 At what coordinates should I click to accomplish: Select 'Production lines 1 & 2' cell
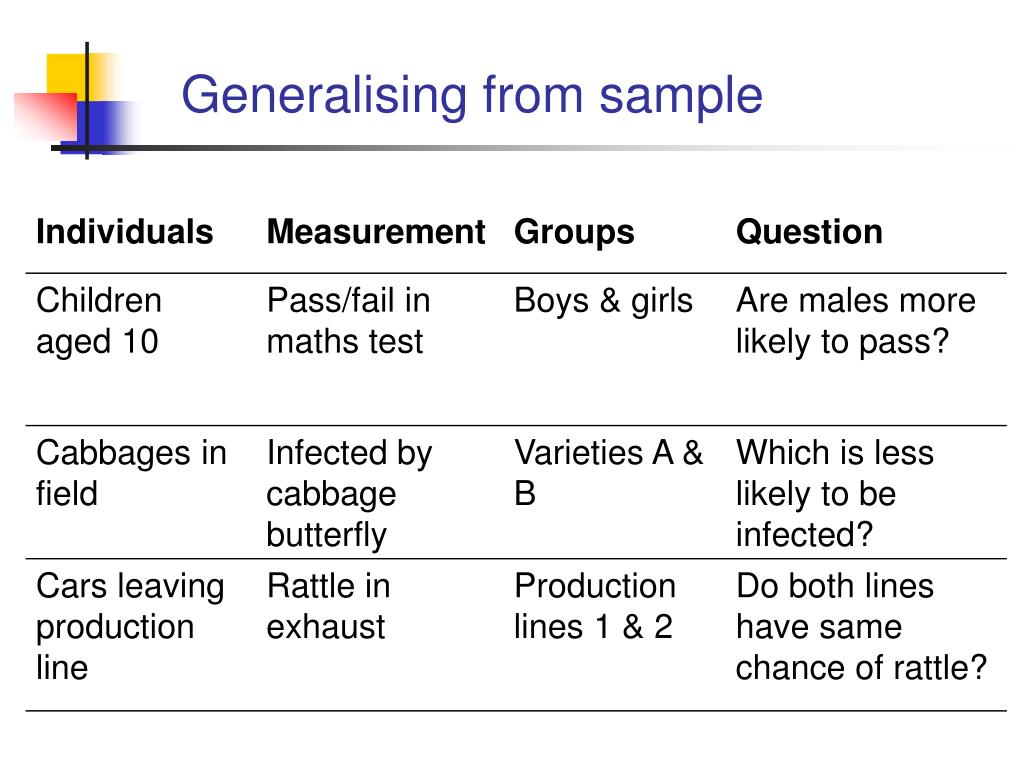point(594,606)
